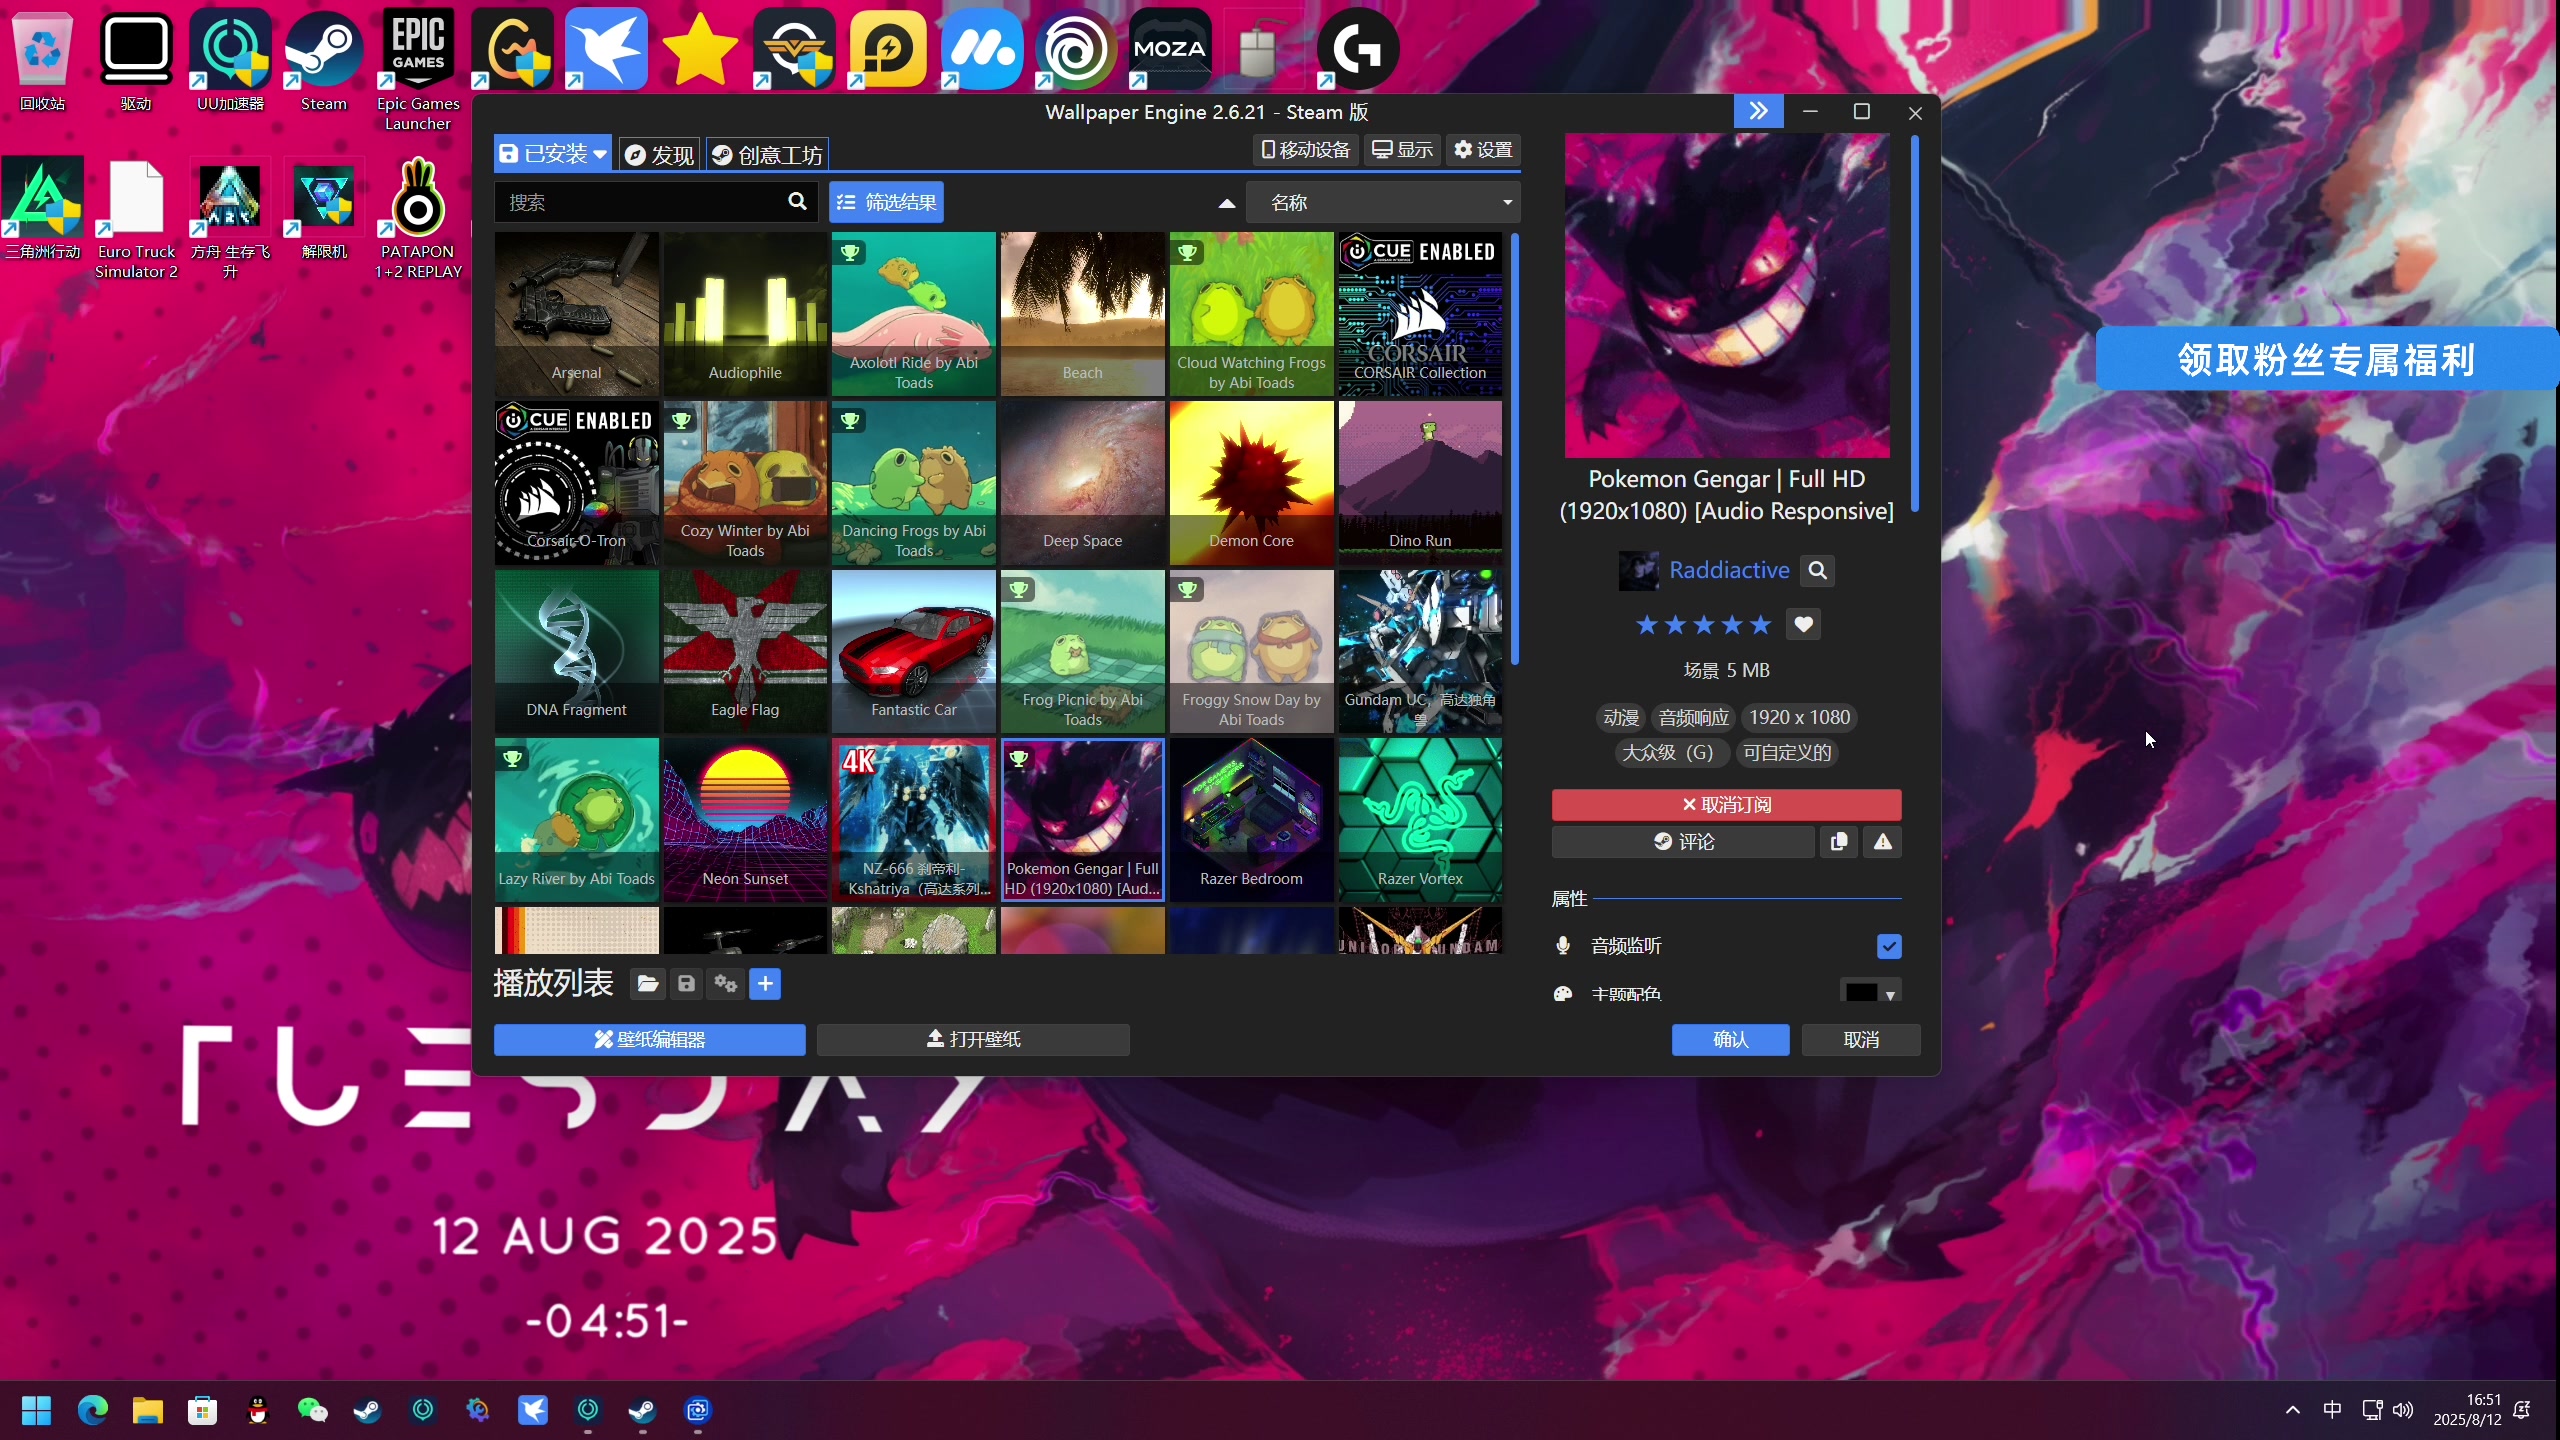Open the 移动设备 tab

[x=1306, y=150]
